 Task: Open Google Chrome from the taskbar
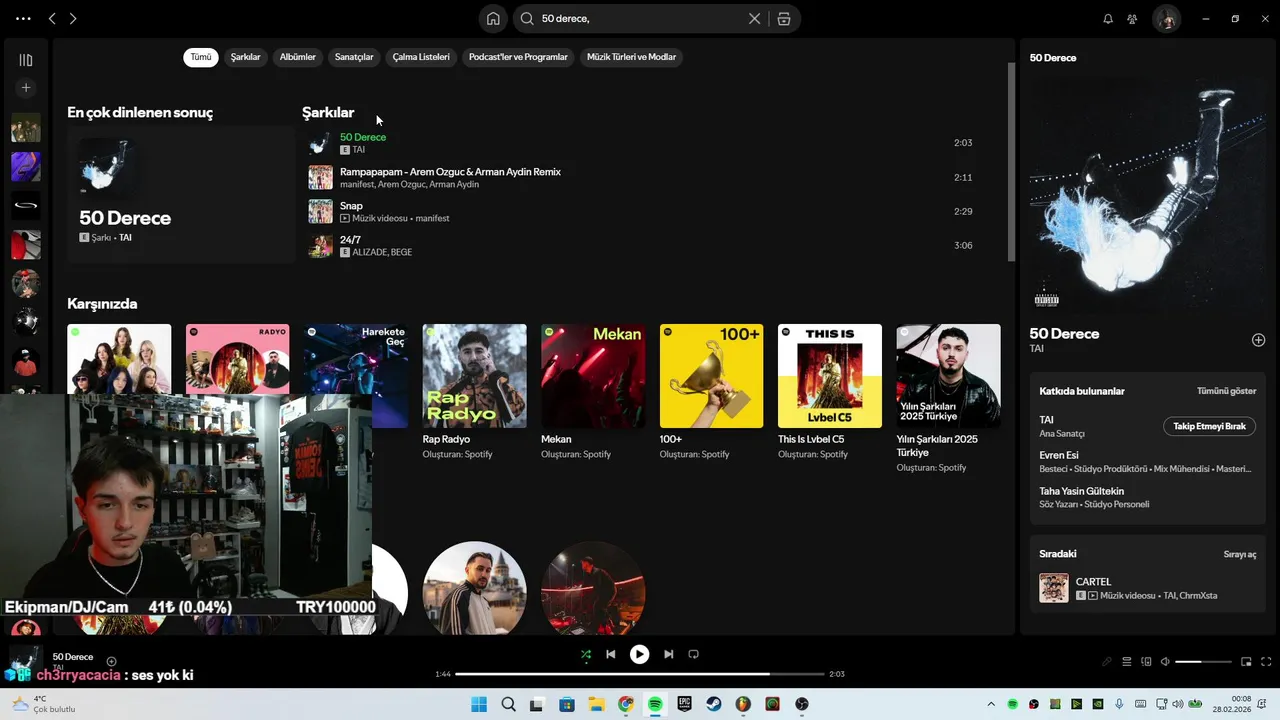[x=626, y=704]
